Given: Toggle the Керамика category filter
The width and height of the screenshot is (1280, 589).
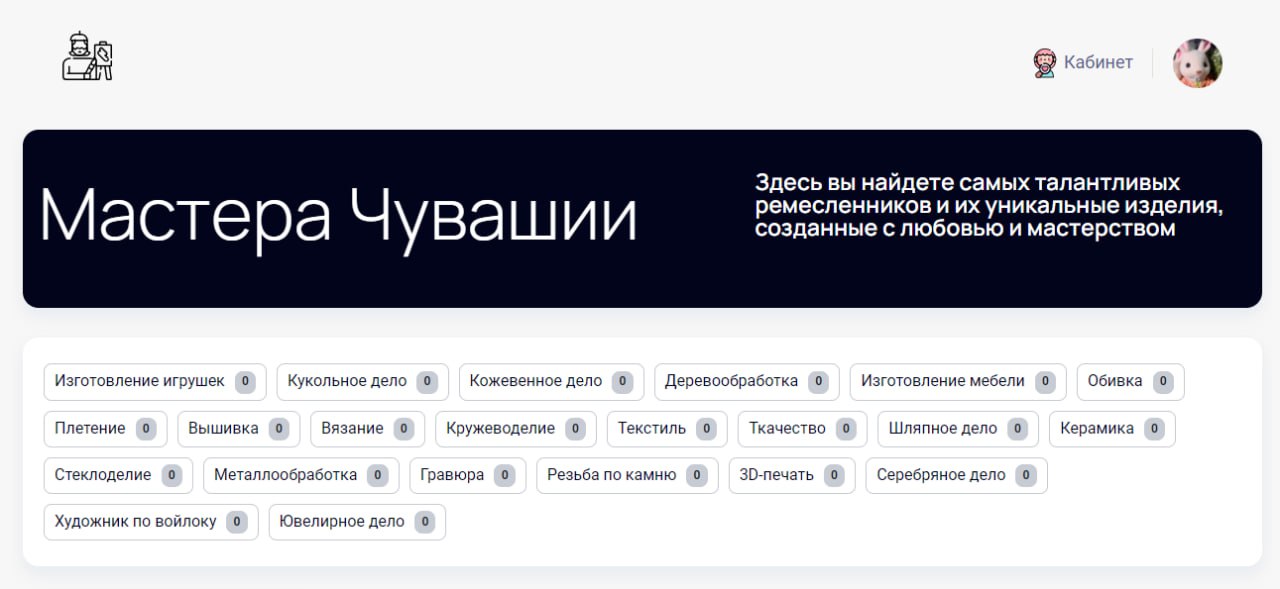Looking at the screenshot, I should click(1112, 428).
